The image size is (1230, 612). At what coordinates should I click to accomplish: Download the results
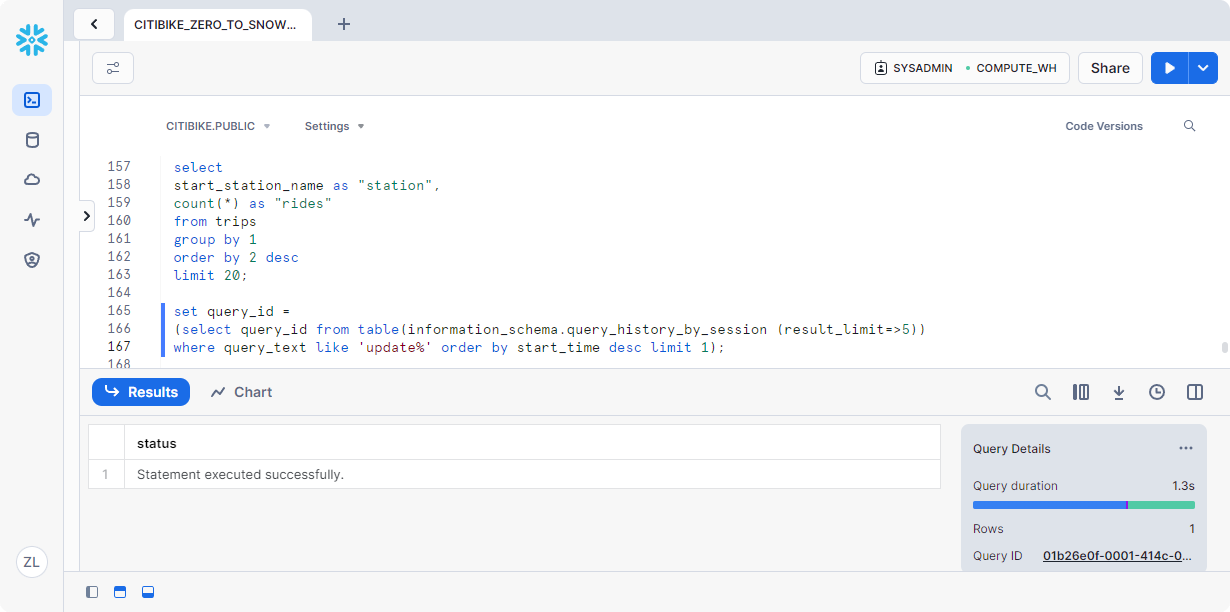1119,392
